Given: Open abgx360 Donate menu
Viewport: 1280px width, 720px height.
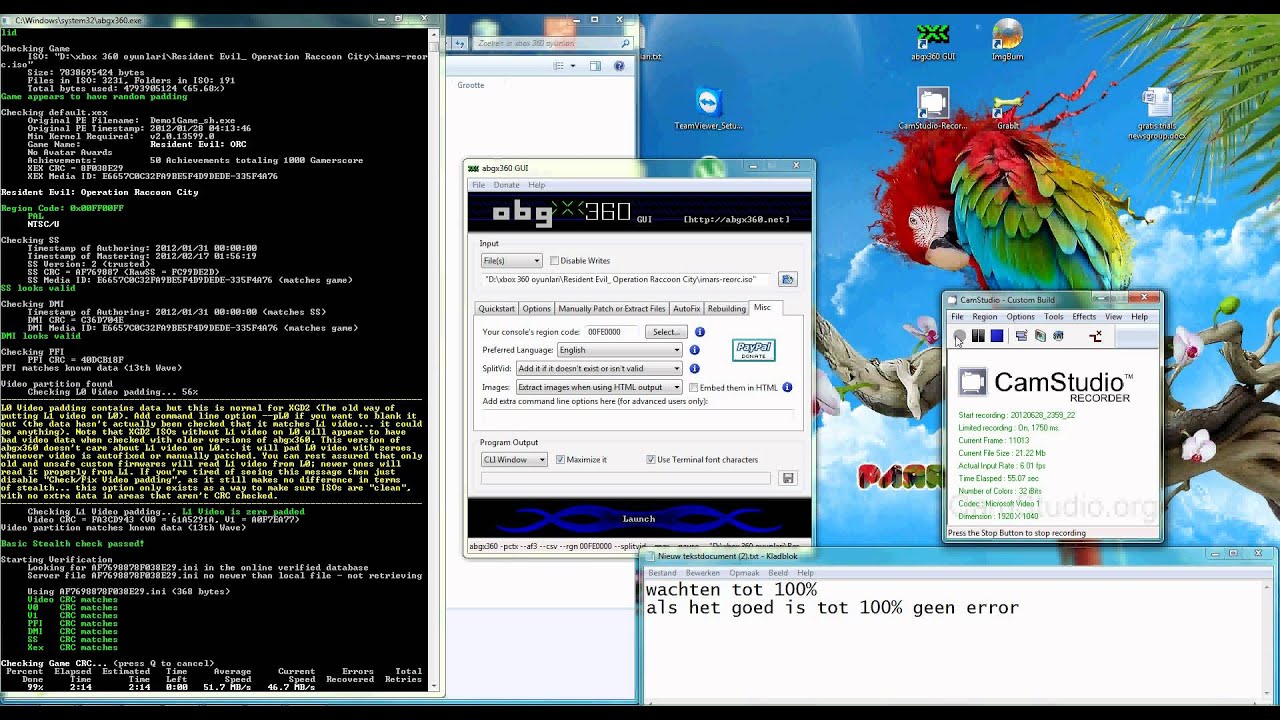Looking at the screenshot, I should [506, 185].
